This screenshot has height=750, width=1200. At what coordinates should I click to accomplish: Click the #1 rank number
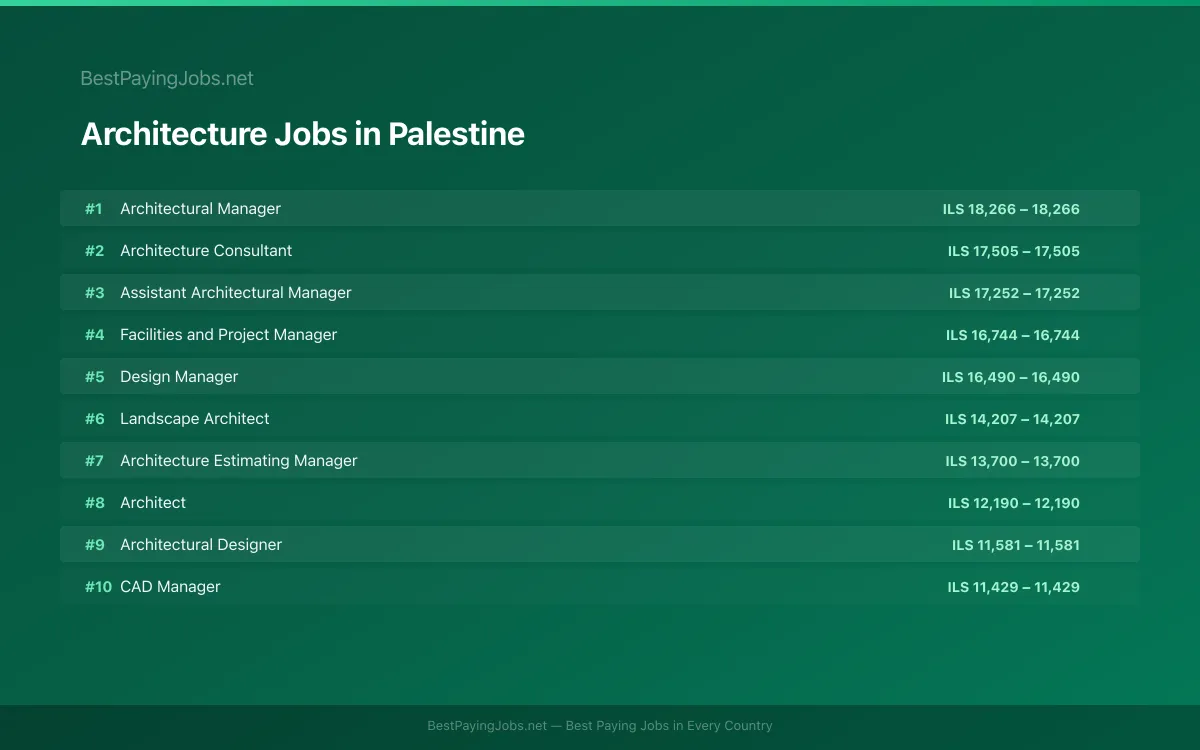[93, 209]
